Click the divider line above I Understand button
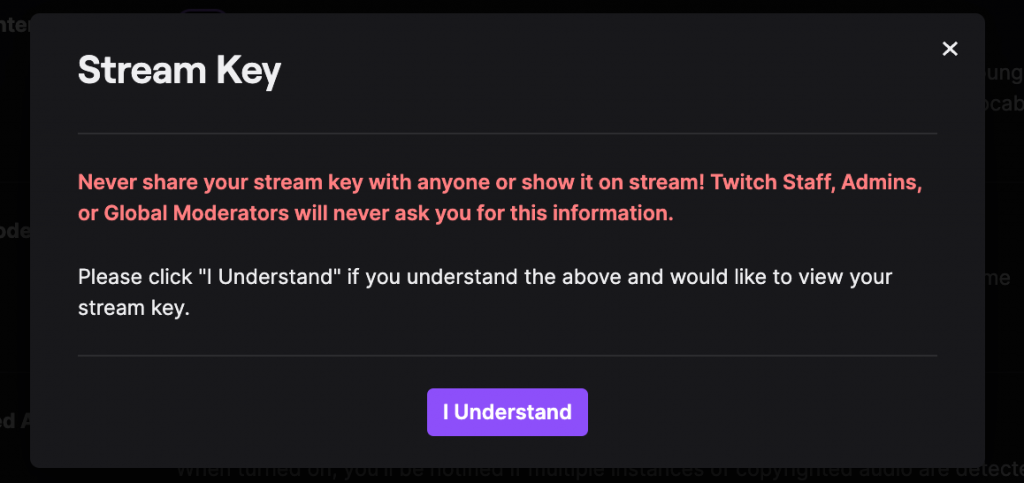This screenshot has height=483, width=1024. click(x=507, y=355)
